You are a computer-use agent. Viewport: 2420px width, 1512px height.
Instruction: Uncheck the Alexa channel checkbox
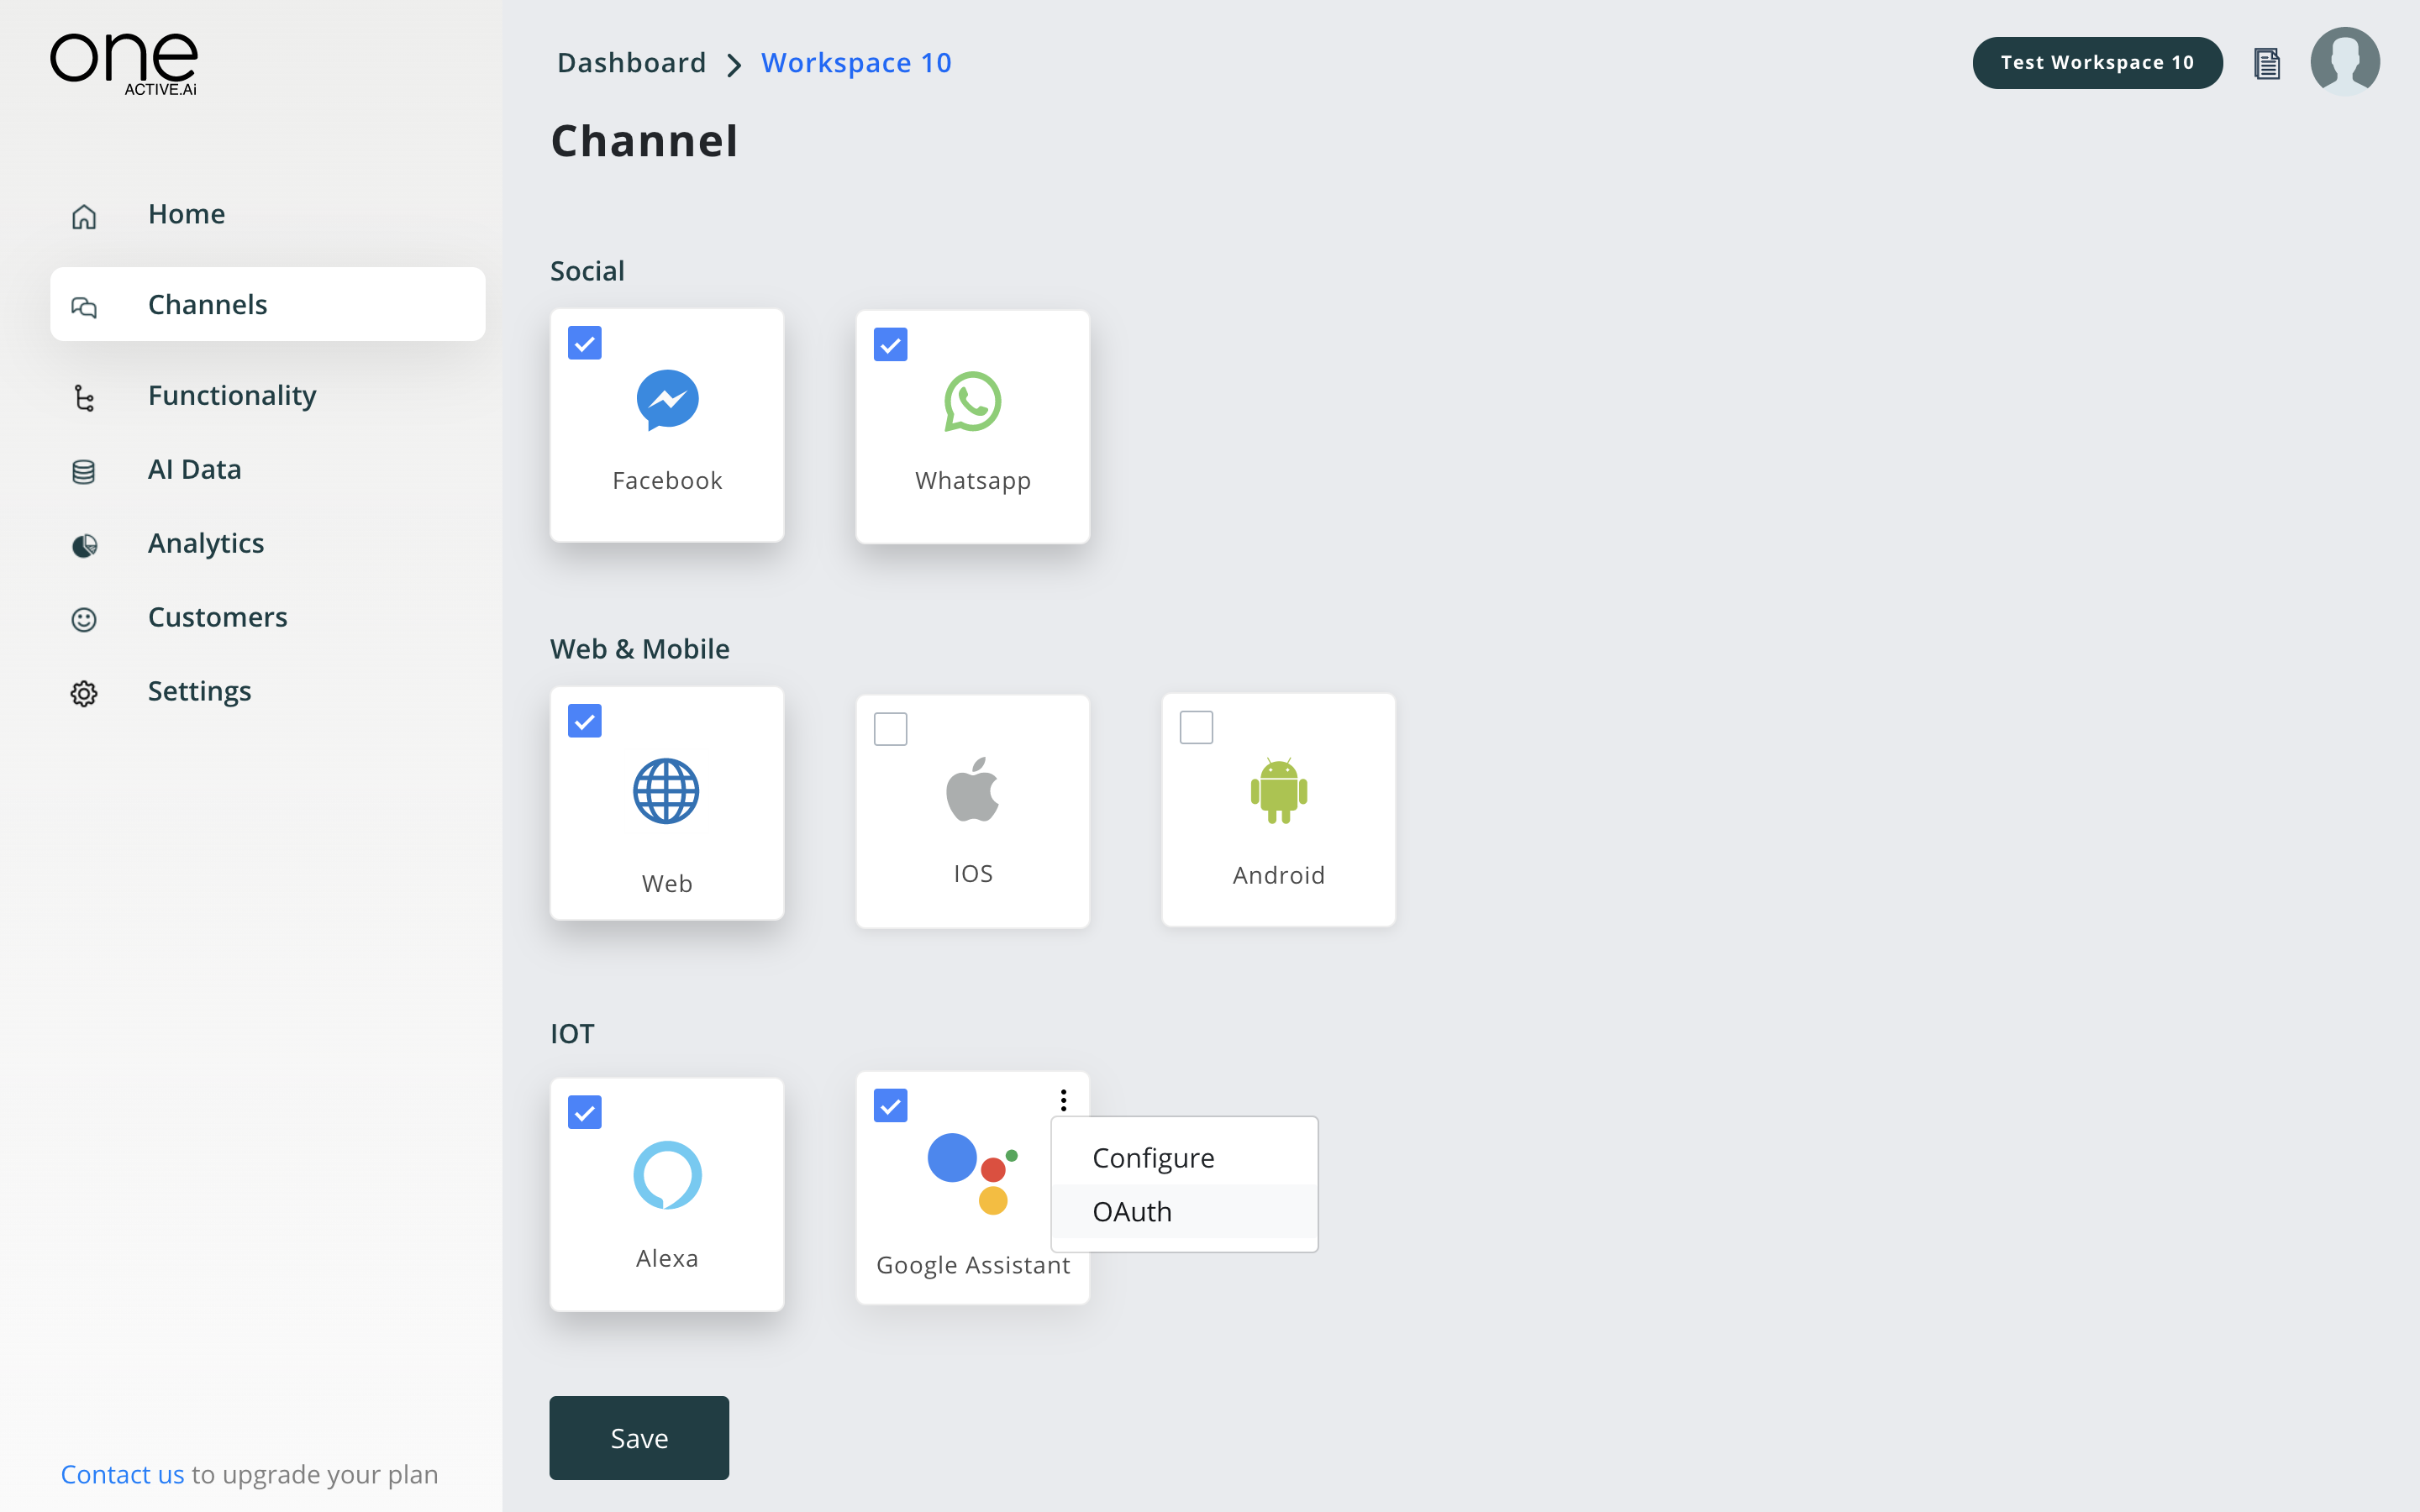click(x=584, y=1112)
